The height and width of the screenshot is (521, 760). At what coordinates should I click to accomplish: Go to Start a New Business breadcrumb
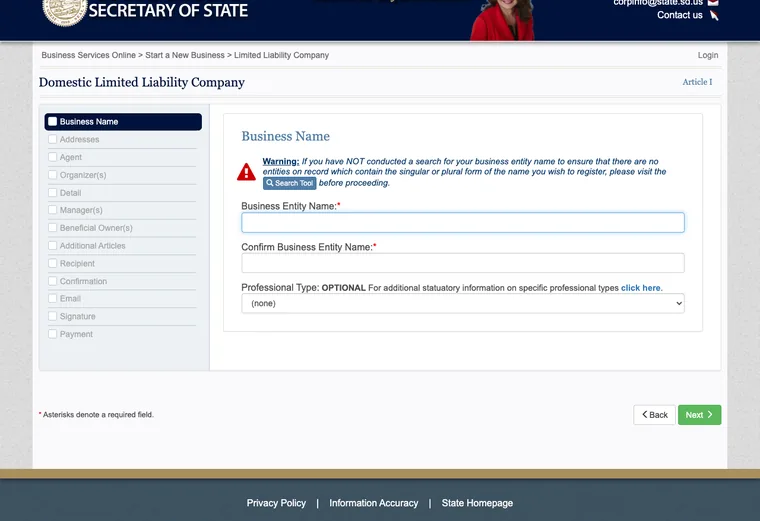click(x=185, y=55)
